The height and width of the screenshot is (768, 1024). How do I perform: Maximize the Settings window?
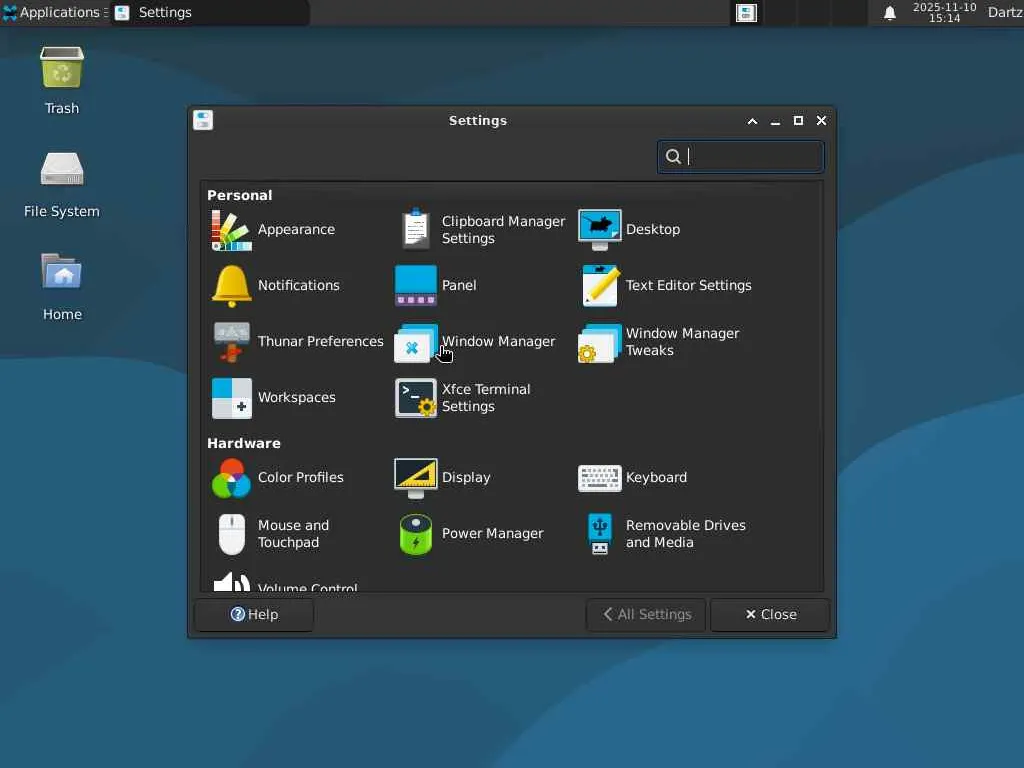pyautogui.click(x=798, y=121)
